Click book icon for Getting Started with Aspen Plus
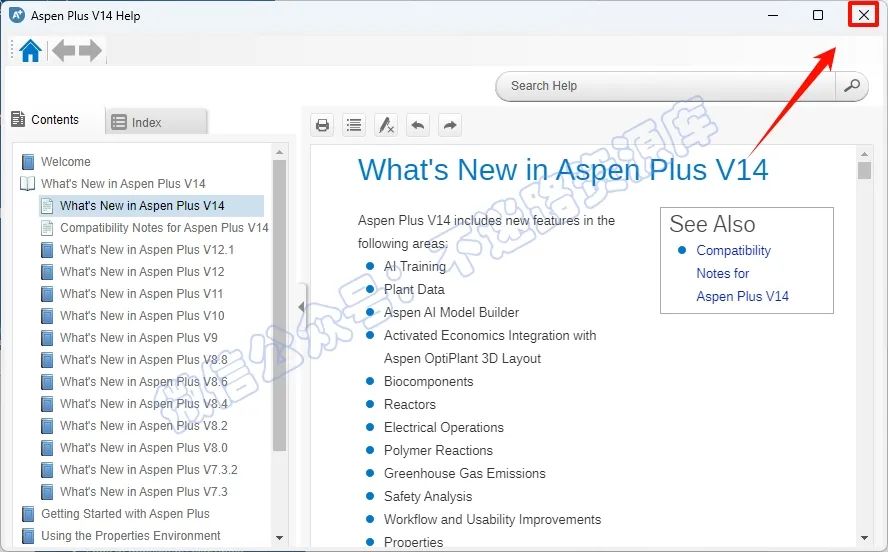This screenshot has height=552, width=888. tap(28, 514)
